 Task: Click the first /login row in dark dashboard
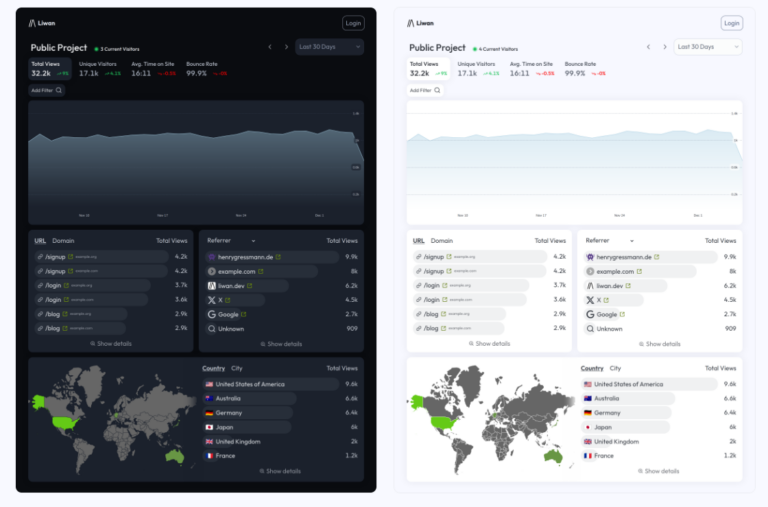pos(111,286)
